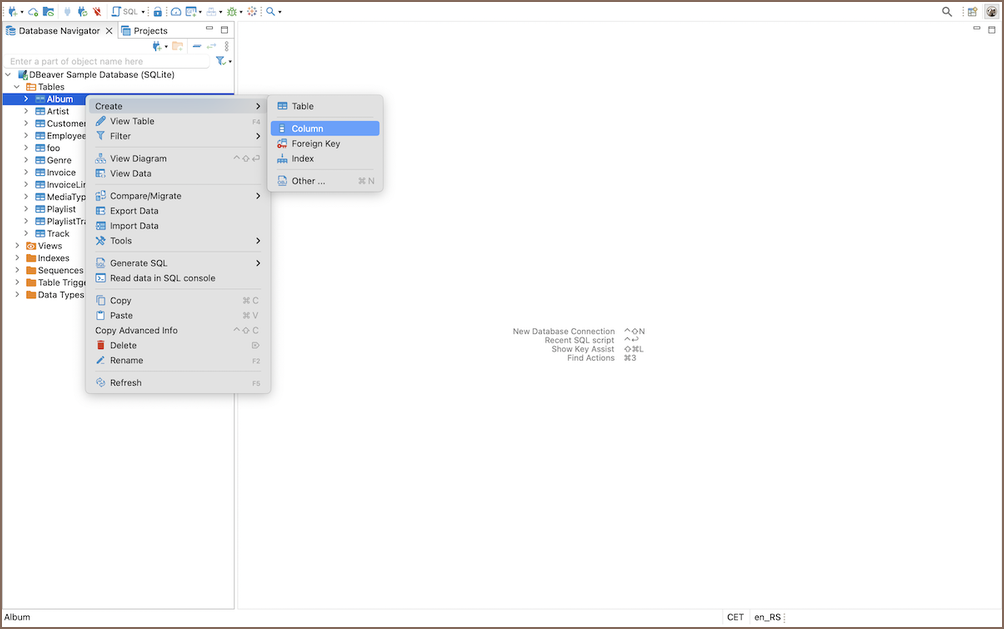Viewport: 1004px width, 629px height.
Task: Click the red Disconnect plug icon
Action: (x=96, y=11)
